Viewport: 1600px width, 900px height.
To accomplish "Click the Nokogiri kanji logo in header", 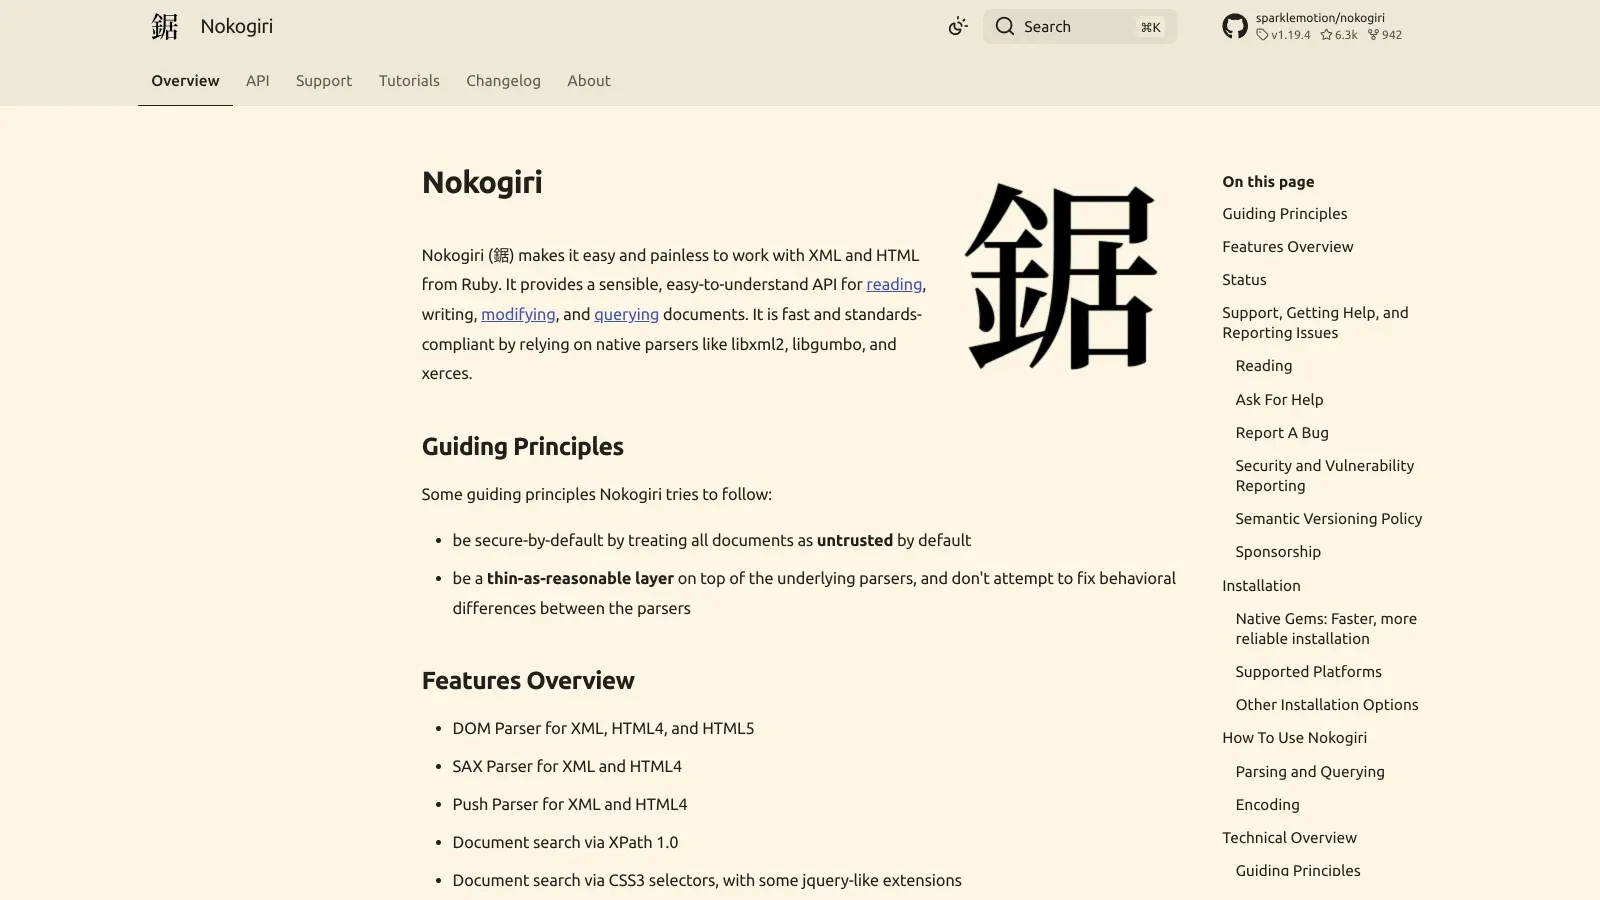I will coord(165,26).
